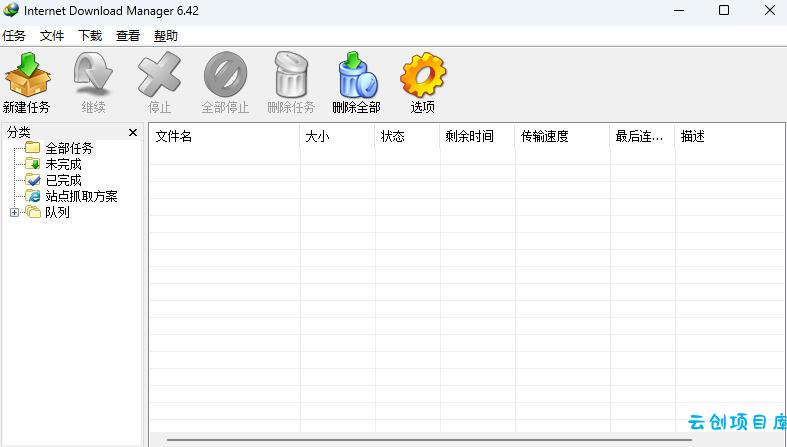
Task: Select the 全部任务 folder icon
Action: (x=33, y=147)
